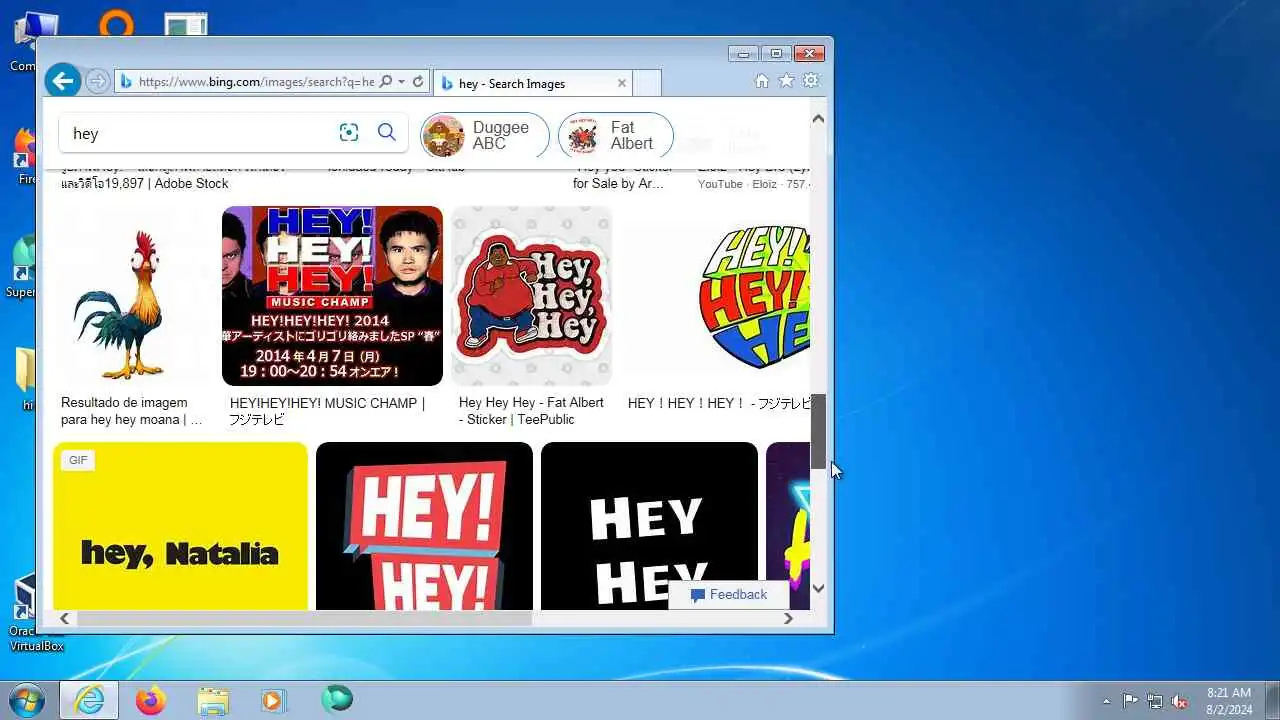Open a new blank tab
Image resolution: width=1280 pixels, height=720 pixels.
[647, 83]
